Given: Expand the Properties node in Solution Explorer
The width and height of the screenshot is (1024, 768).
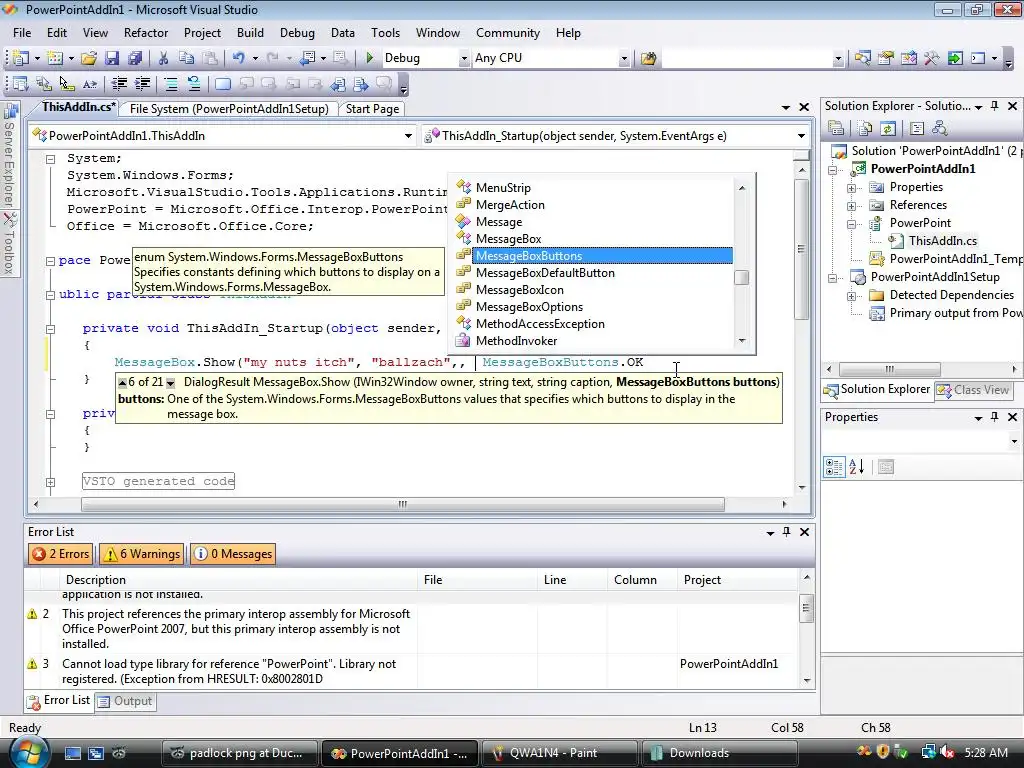Looking at the screenshot, I should click(852, 188).
